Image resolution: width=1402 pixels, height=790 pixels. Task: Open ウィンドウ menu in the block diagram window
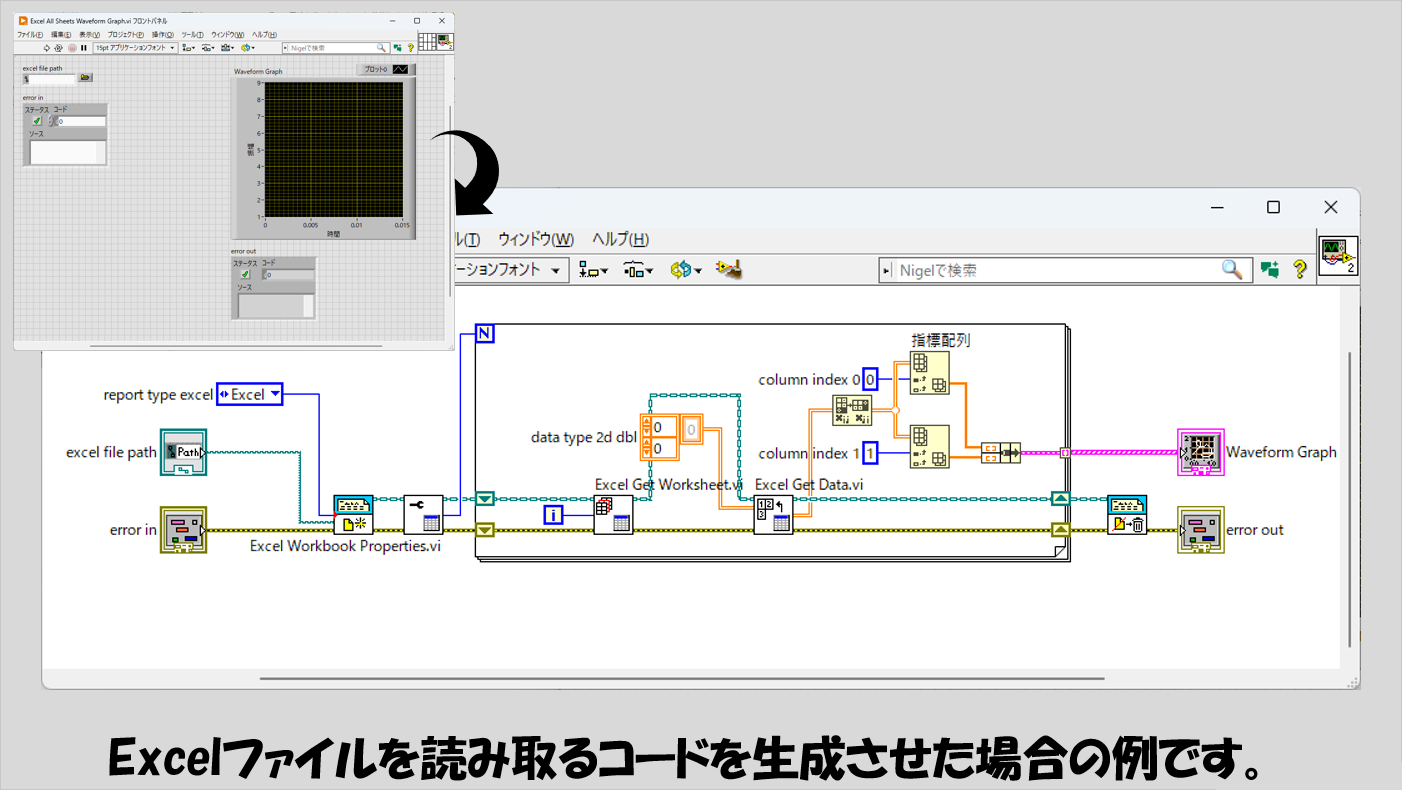pos(536,240)
